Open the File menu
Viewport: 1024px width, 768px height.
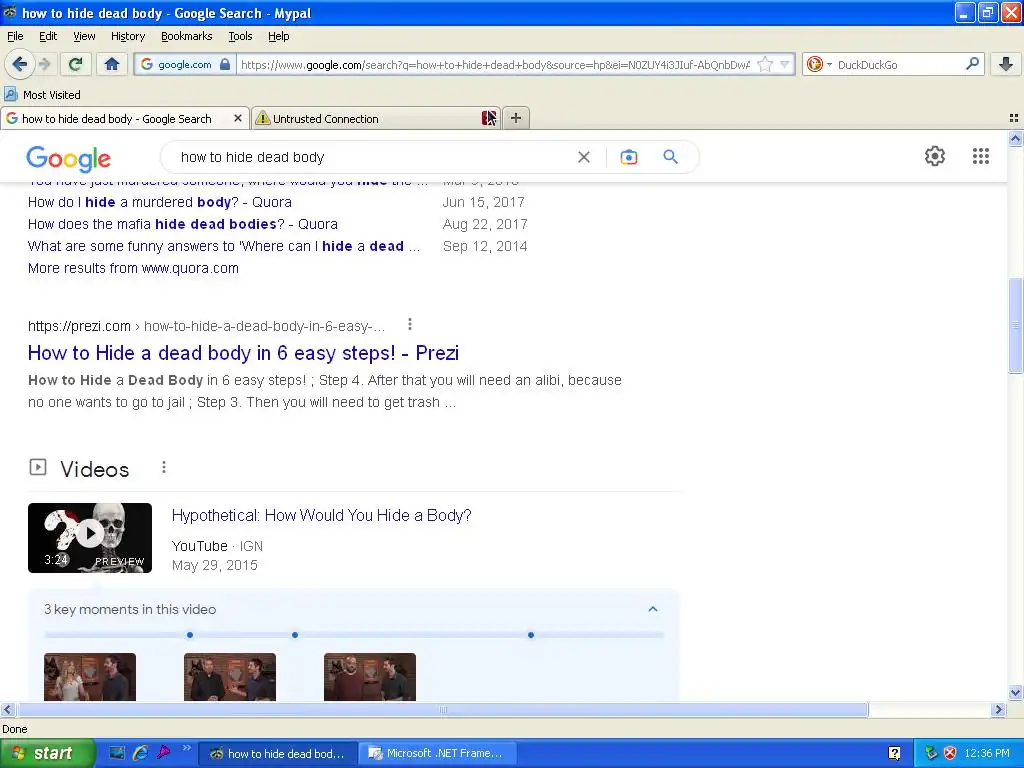15,36
